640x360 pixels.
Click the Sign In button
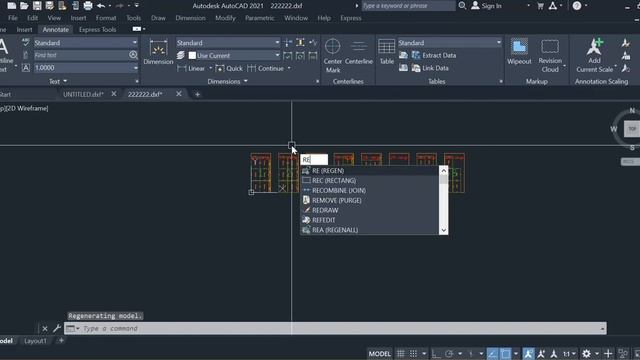(x=487, y=6)
